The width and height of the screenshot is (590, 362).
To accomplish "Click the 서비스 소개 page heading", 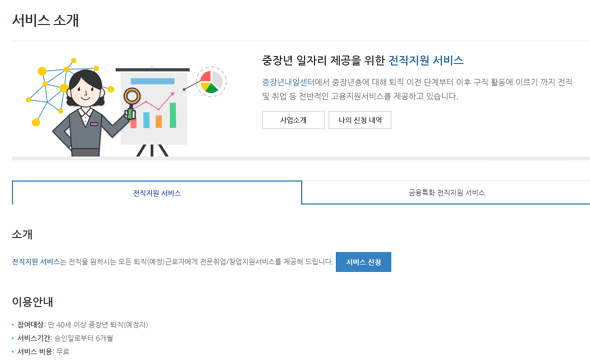I will (x=46, y=20).
